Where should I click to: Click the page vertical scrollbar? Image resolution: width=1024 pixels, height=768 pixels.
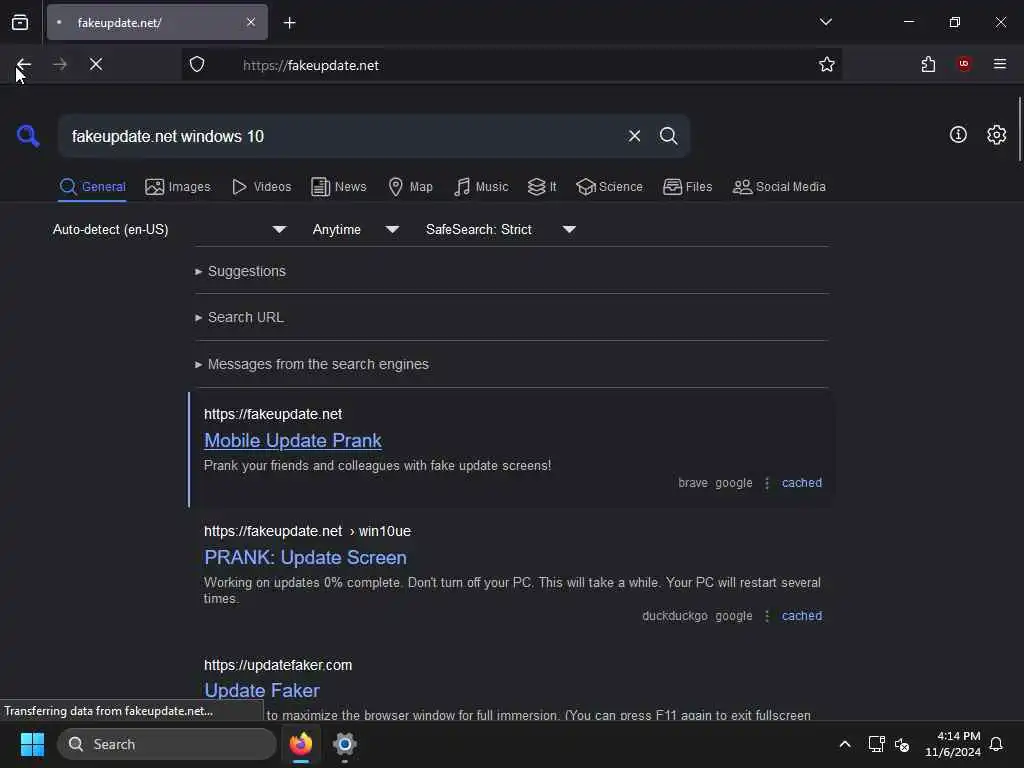[1019, 129]
